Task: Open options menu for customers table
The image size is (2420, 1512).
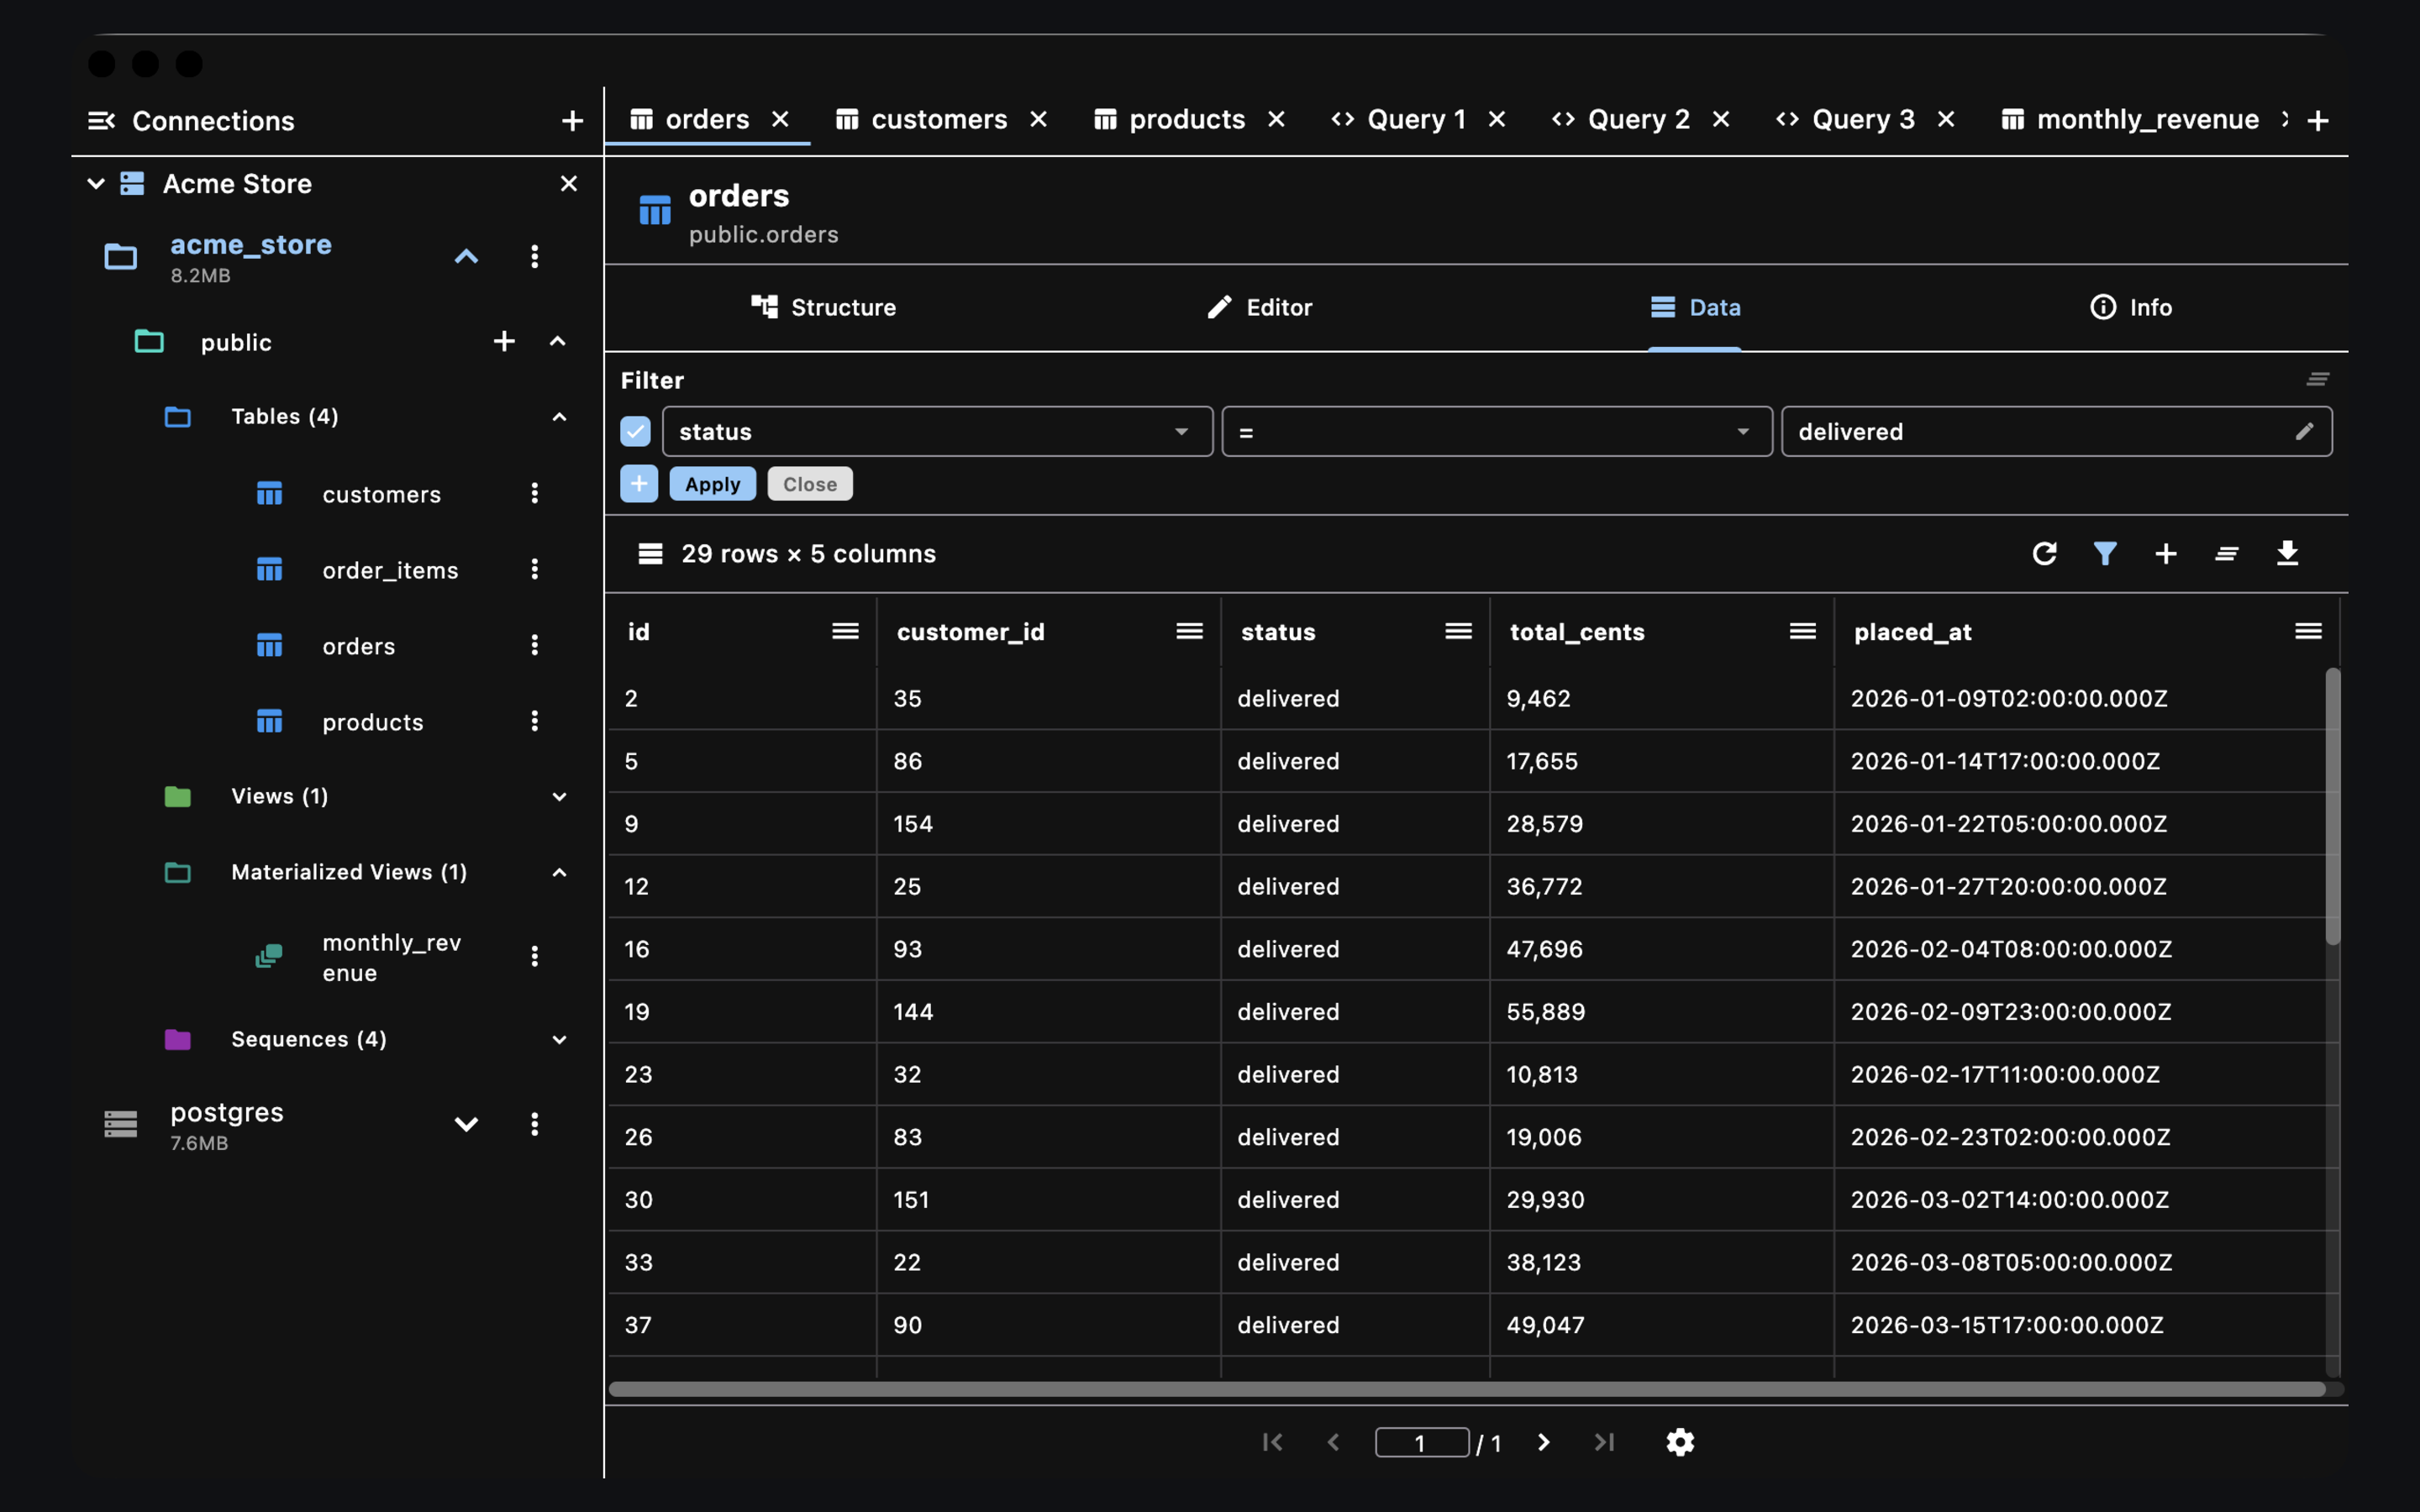Action: tap(534, 493)
